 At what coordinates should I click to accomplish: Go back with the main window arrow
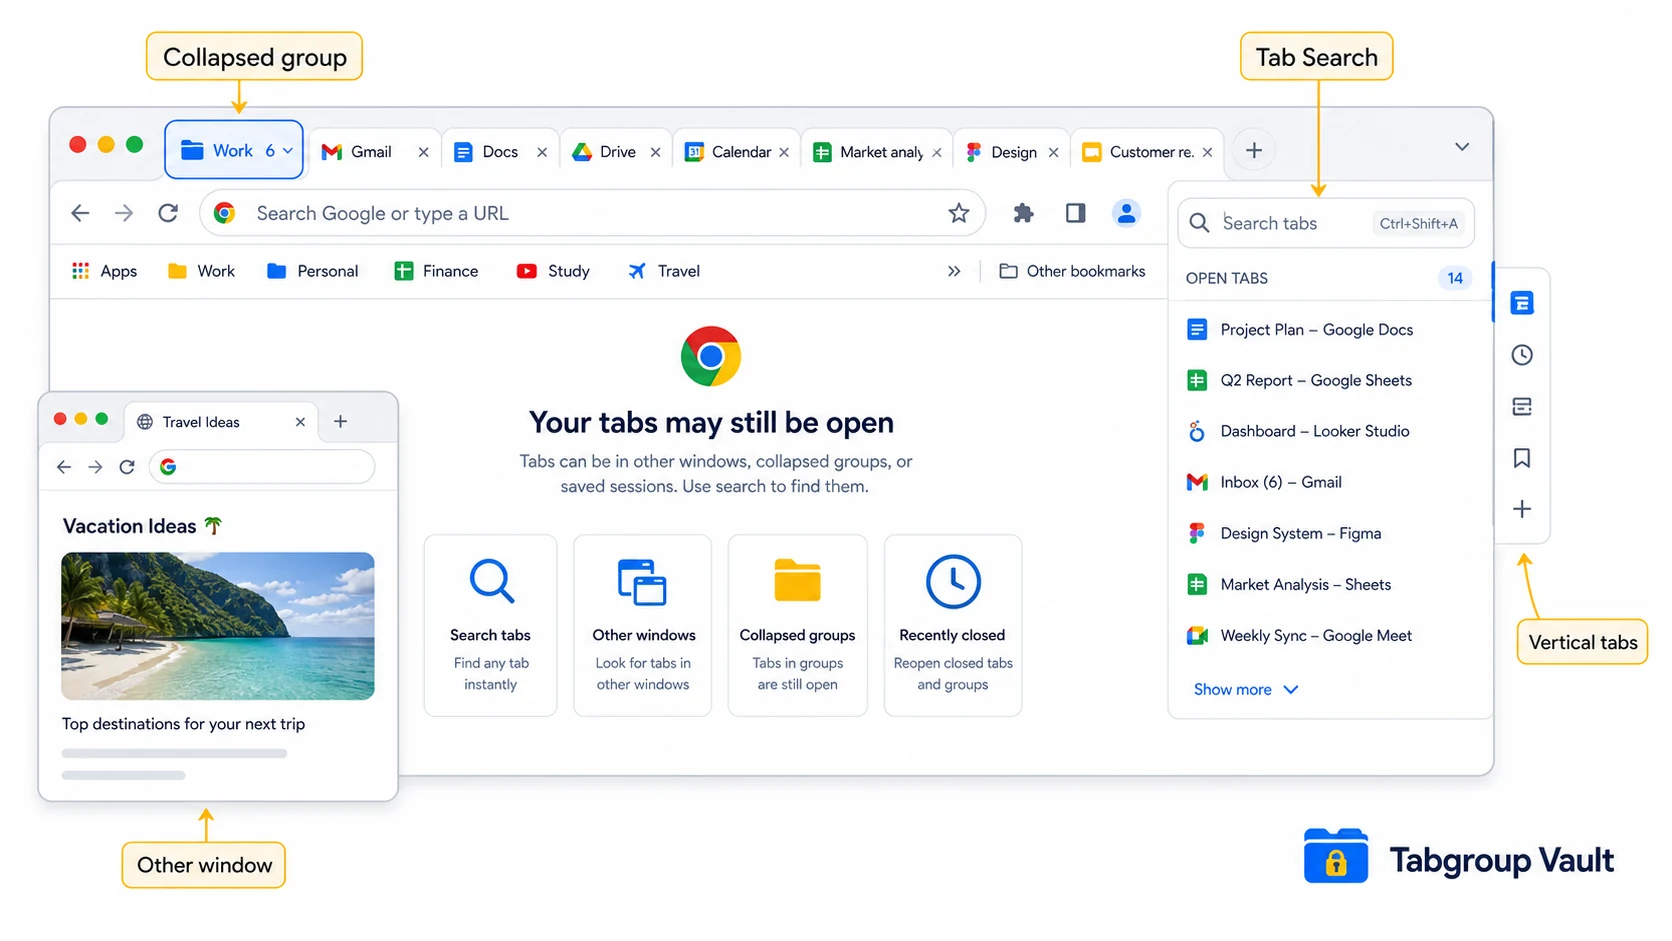coord(81,213)
